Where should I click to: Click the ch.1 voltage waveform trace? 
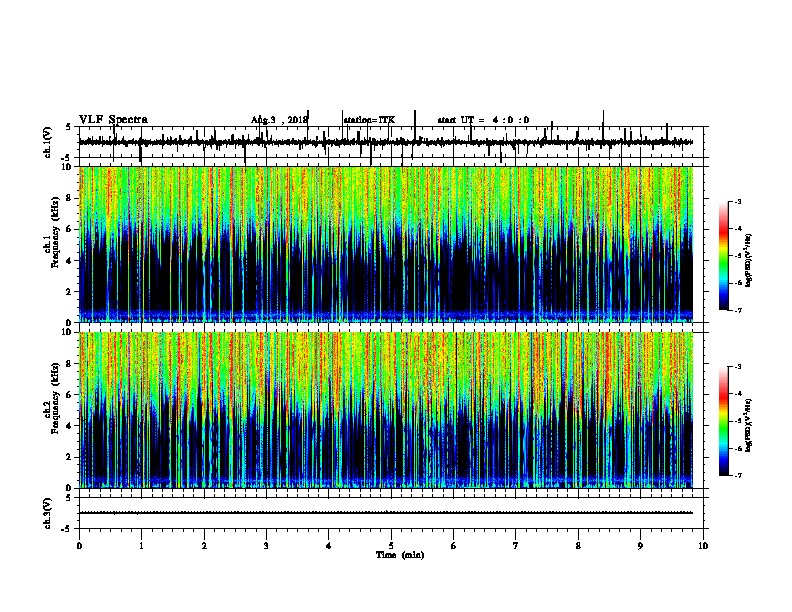click(x=386, y=142)
